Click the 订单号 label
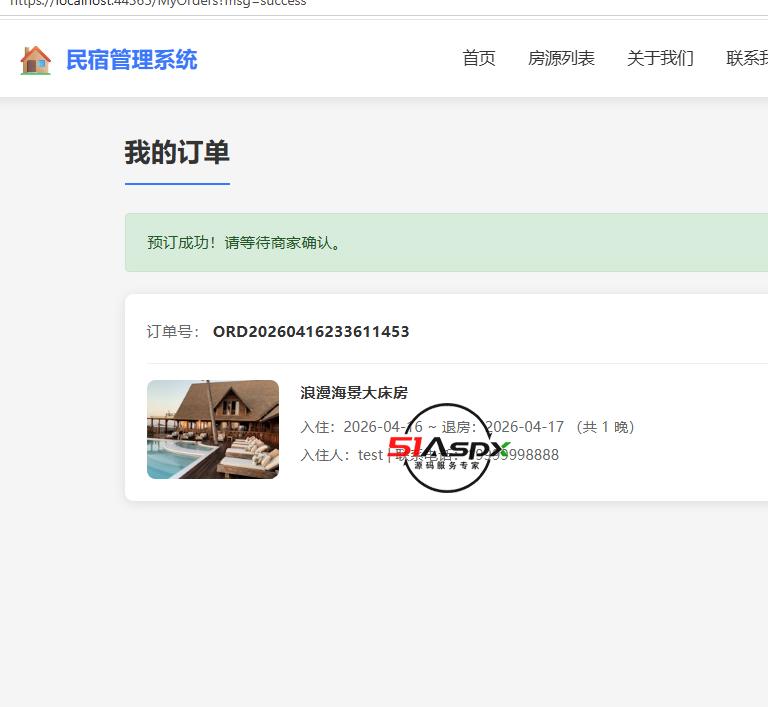This screenshot has height=707, width=768. pos(173,332)
